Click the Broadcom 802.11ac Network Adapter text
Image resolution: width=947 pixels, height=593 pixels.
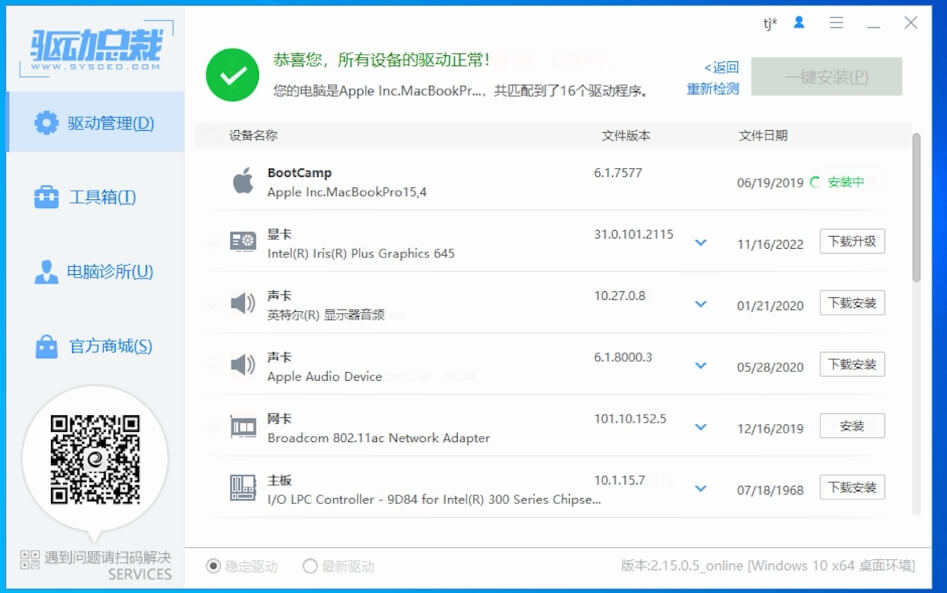click(379, 438)
